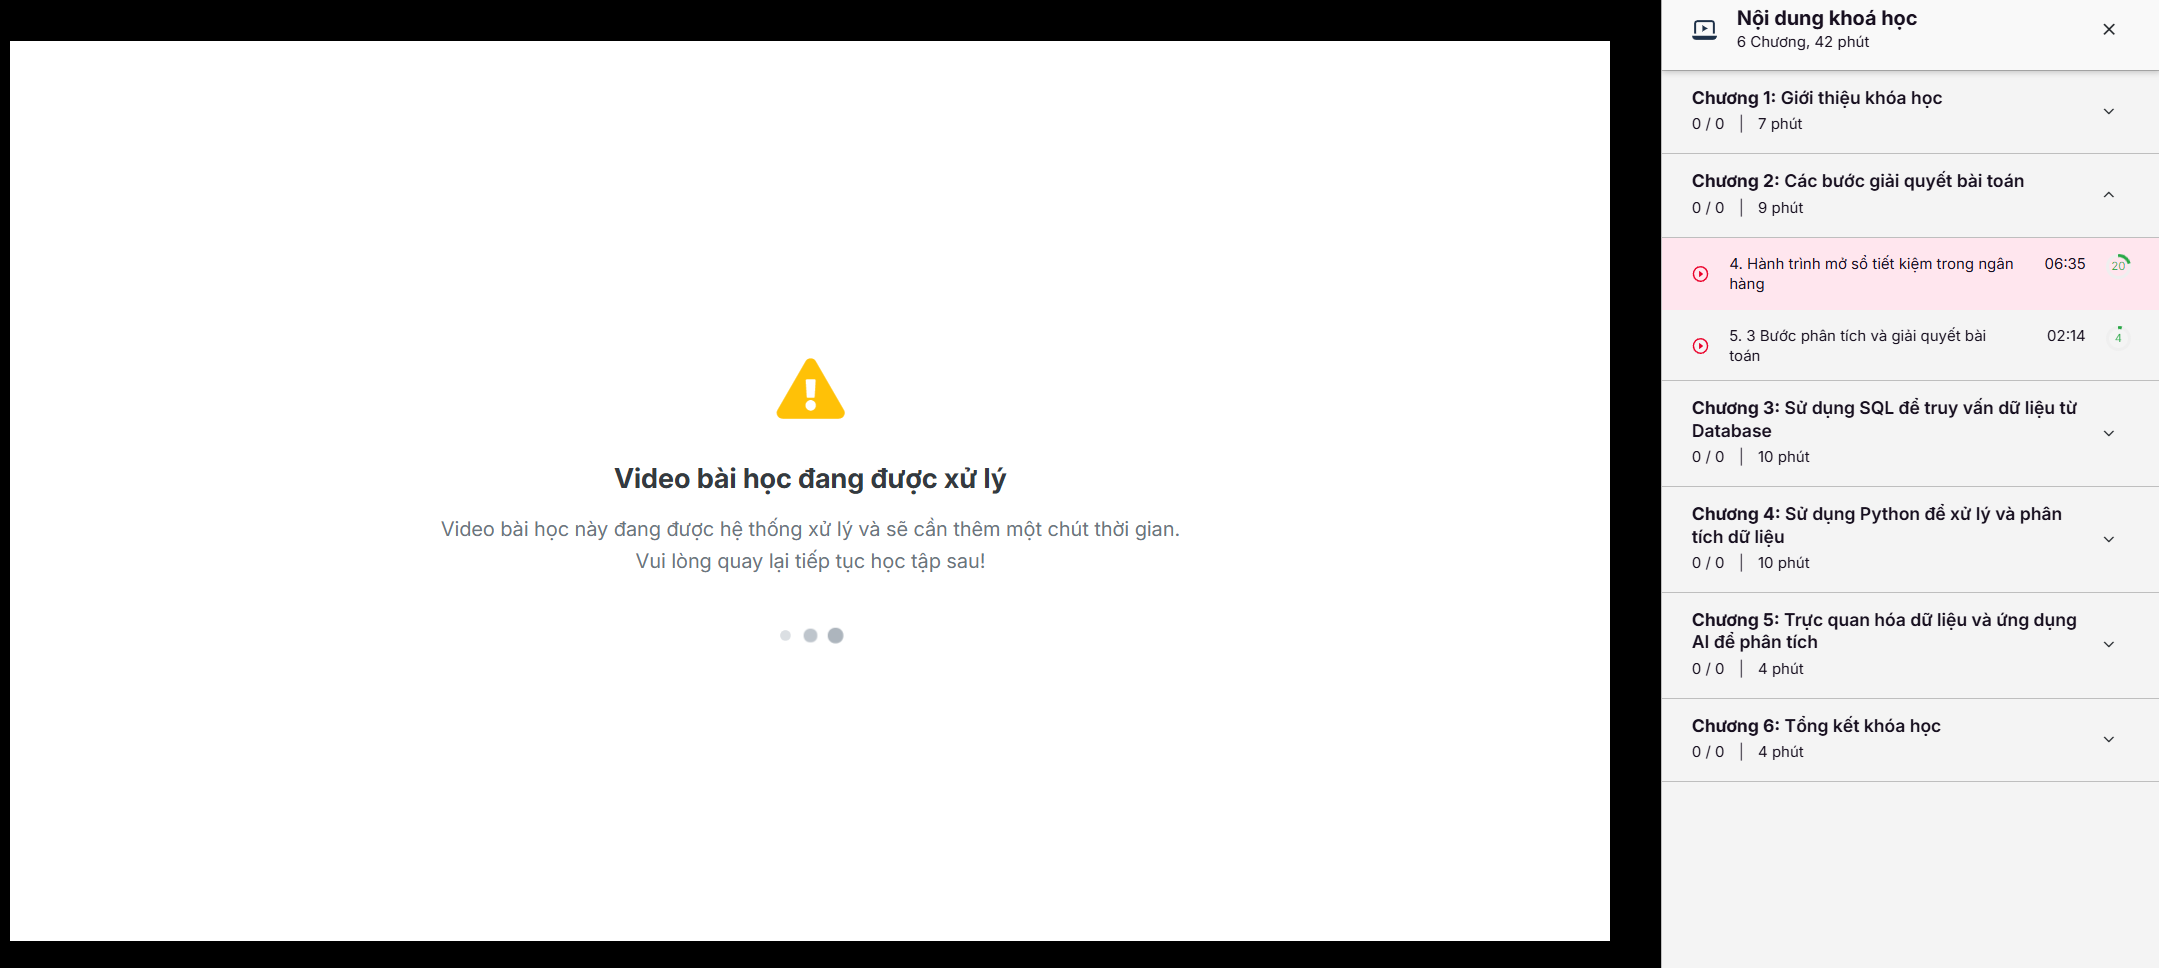Close the Nội dung khoá học panel

2109,29
